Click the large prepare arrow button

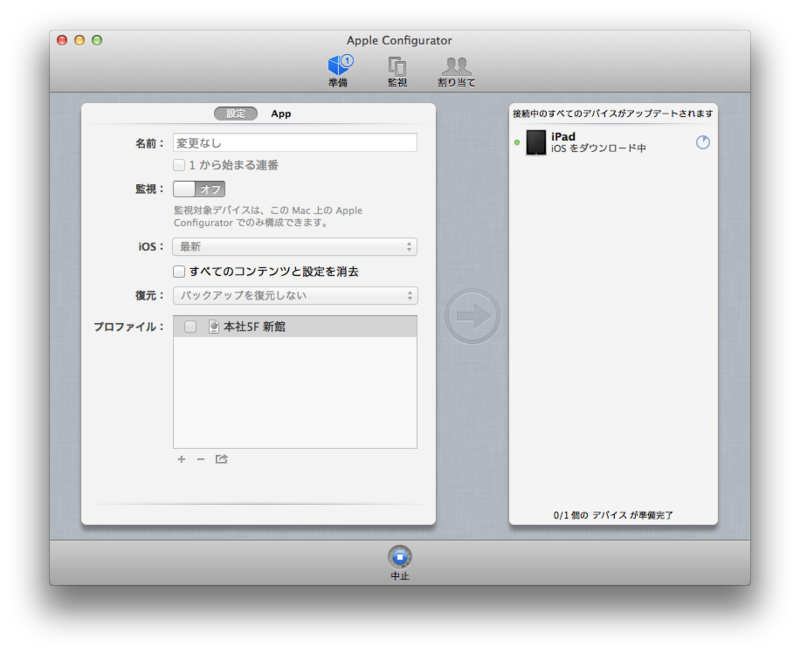[472, 316]
